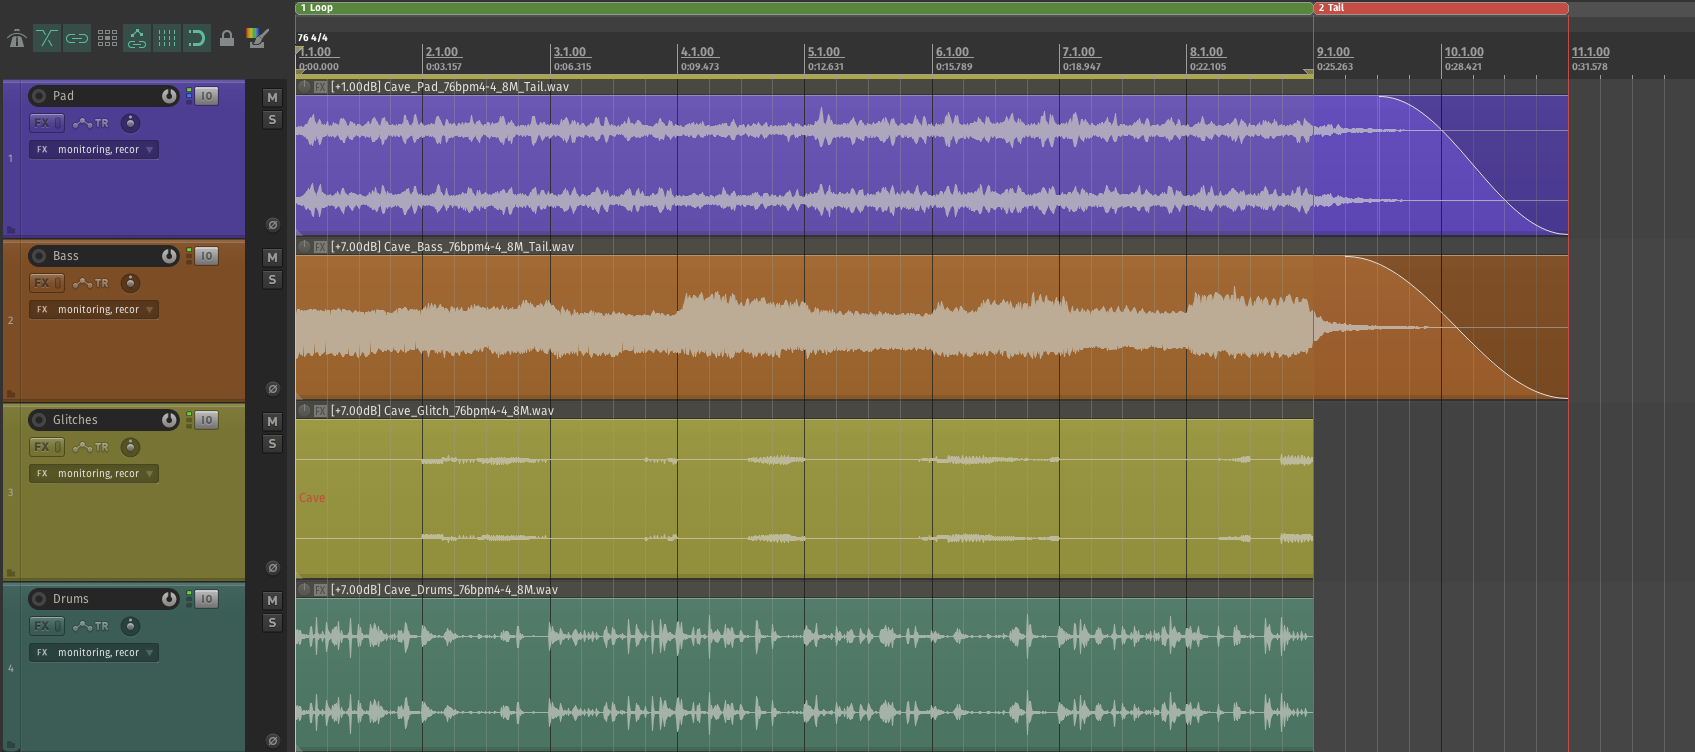Open item FX on Cave_Pad item
This screenshot has width=1695, height=752.
[x=321, y=87]
